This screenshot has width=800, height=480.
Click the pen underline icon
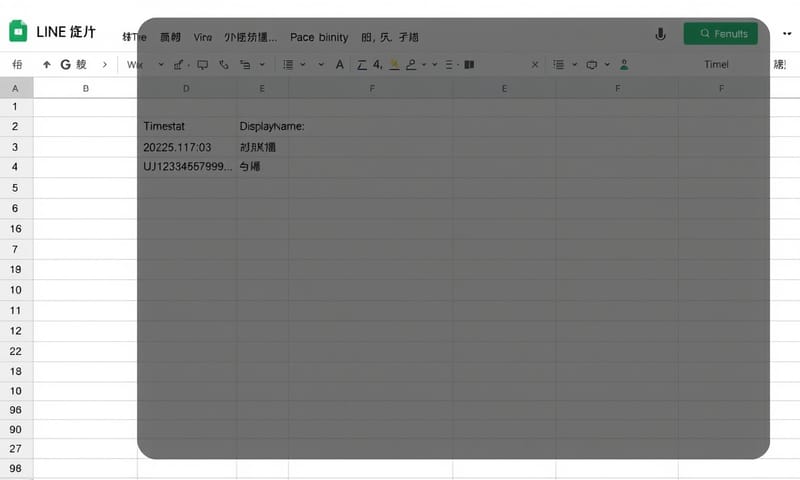(411, 65)
